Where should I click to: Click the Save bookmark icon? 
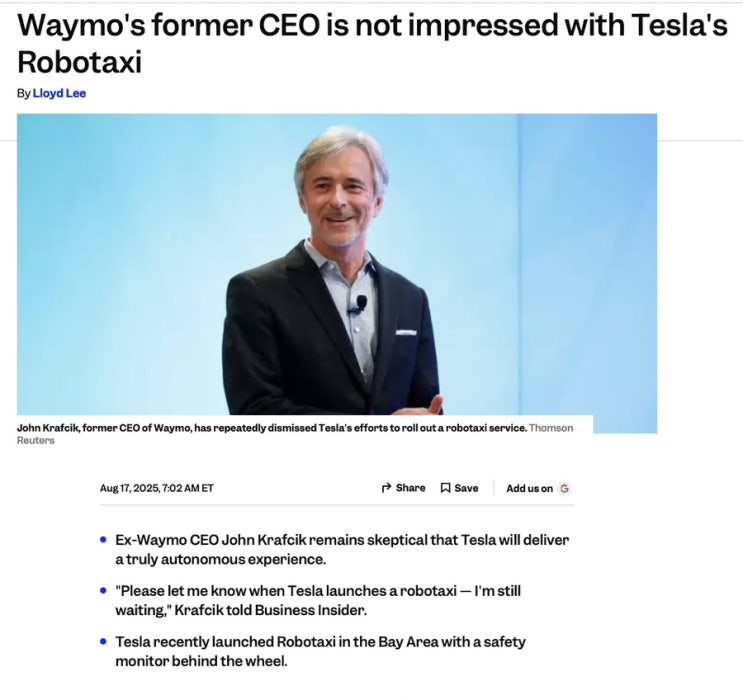[446, 488]
